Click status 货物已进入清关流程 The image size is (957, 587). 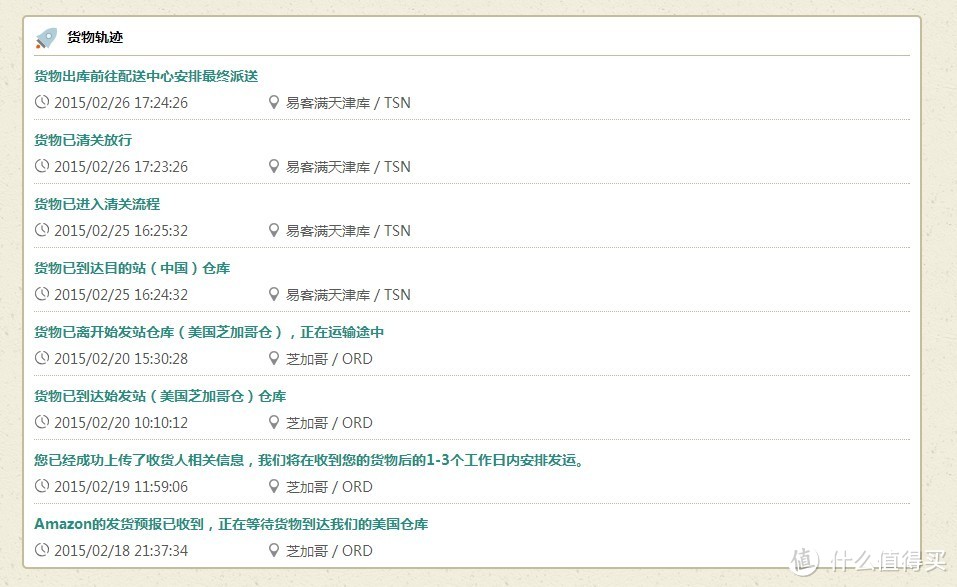(x=97, y=204)
